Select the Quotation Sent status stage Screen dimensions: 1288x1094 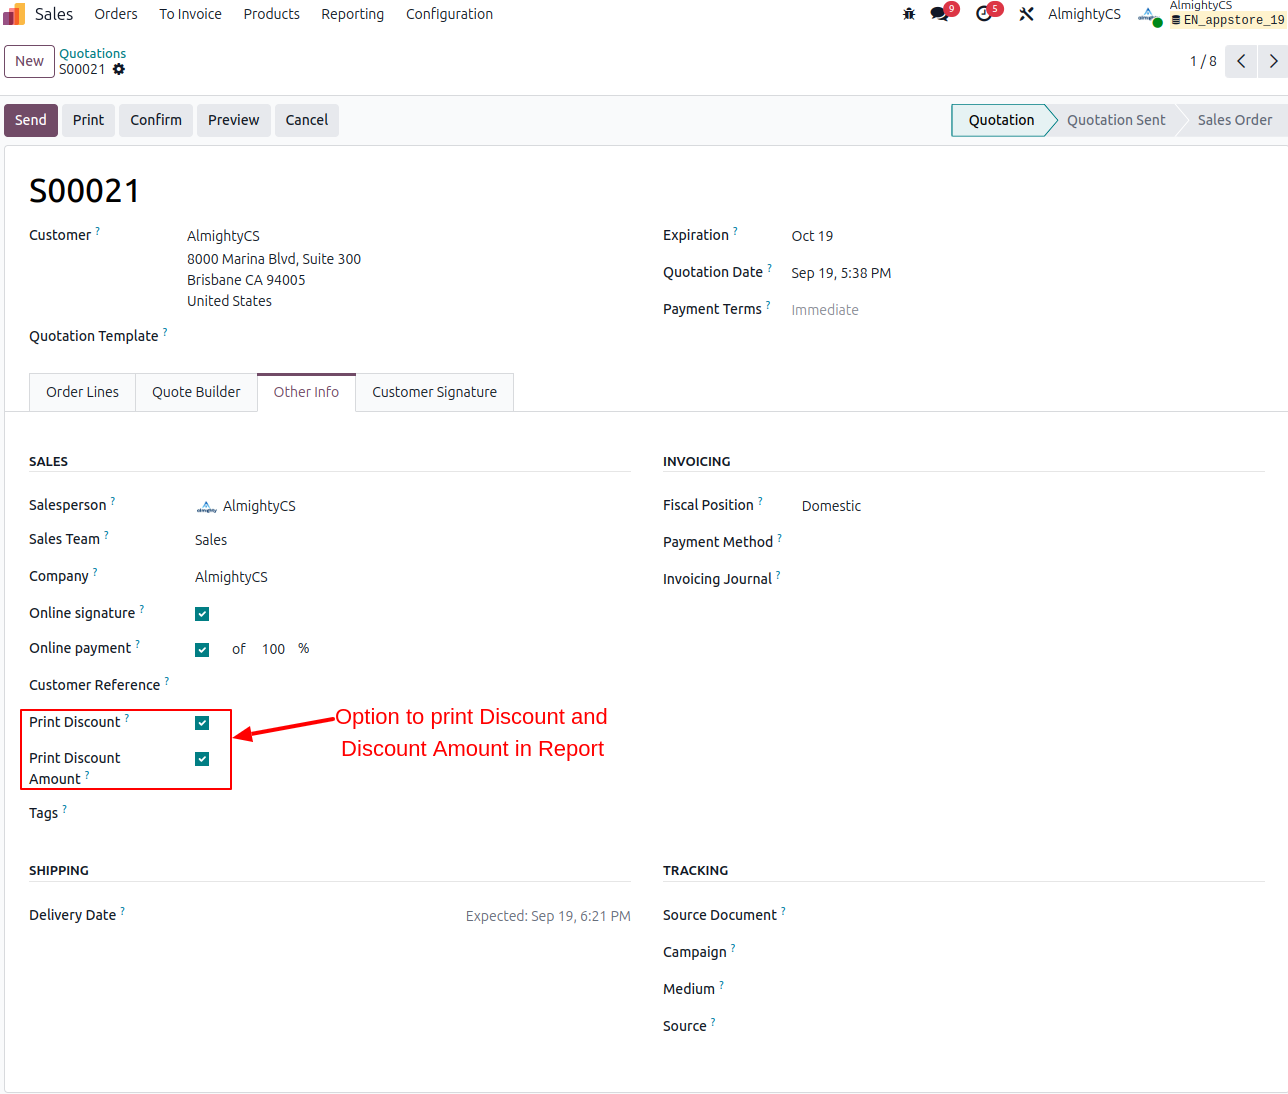point(1115,120)
